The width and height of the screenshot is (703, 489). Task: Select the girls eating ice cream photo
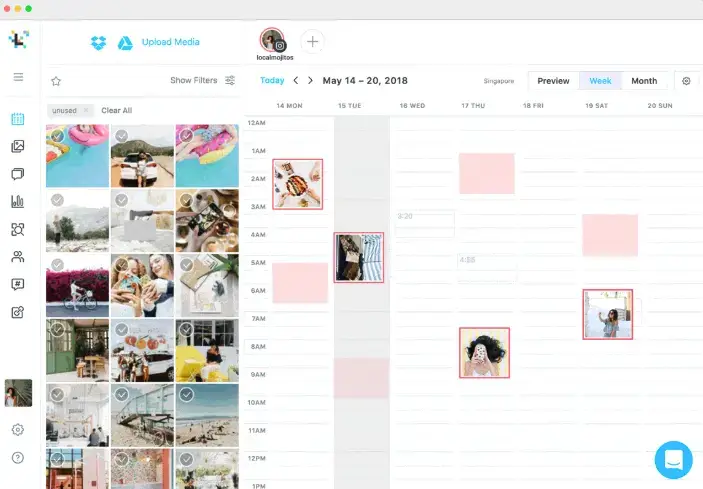142,286
